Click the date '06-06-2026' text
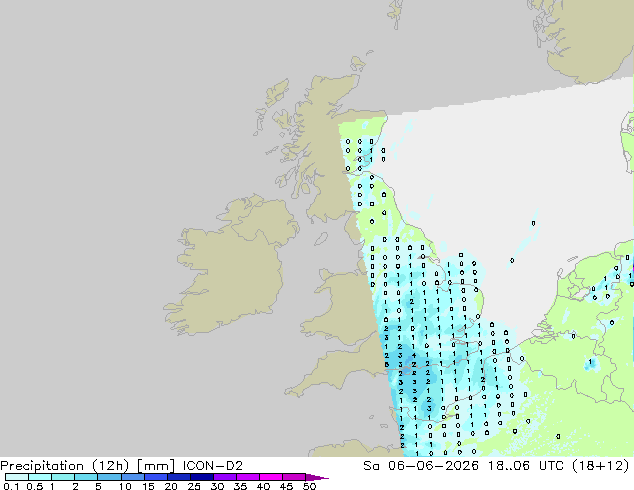The height and width of the screenshot is (490, 634). point(433,466)
